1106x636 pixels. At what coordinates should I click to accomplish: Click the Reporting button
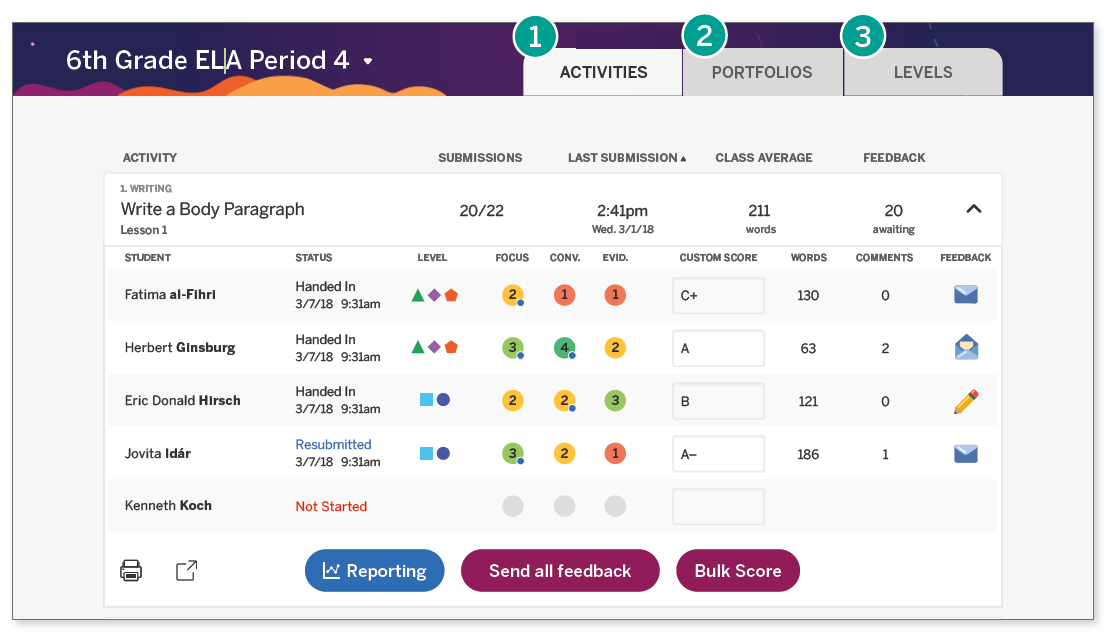374,571
